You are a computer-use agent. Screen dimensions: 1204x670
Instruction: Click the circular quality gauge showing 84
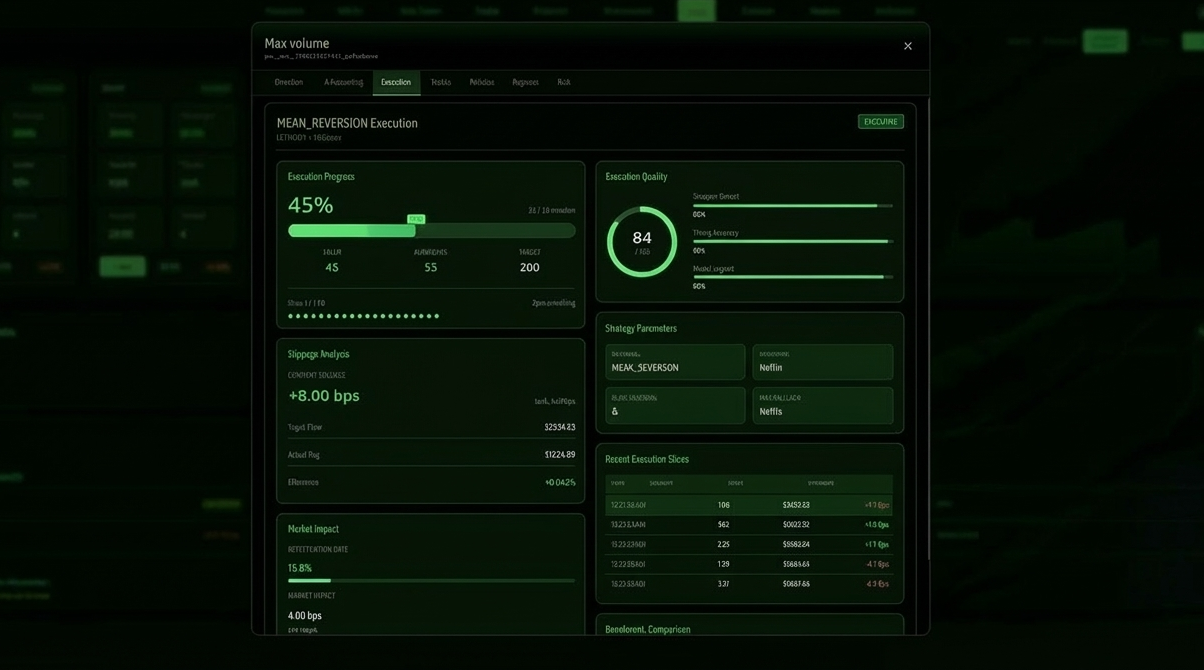click(642, 241)
